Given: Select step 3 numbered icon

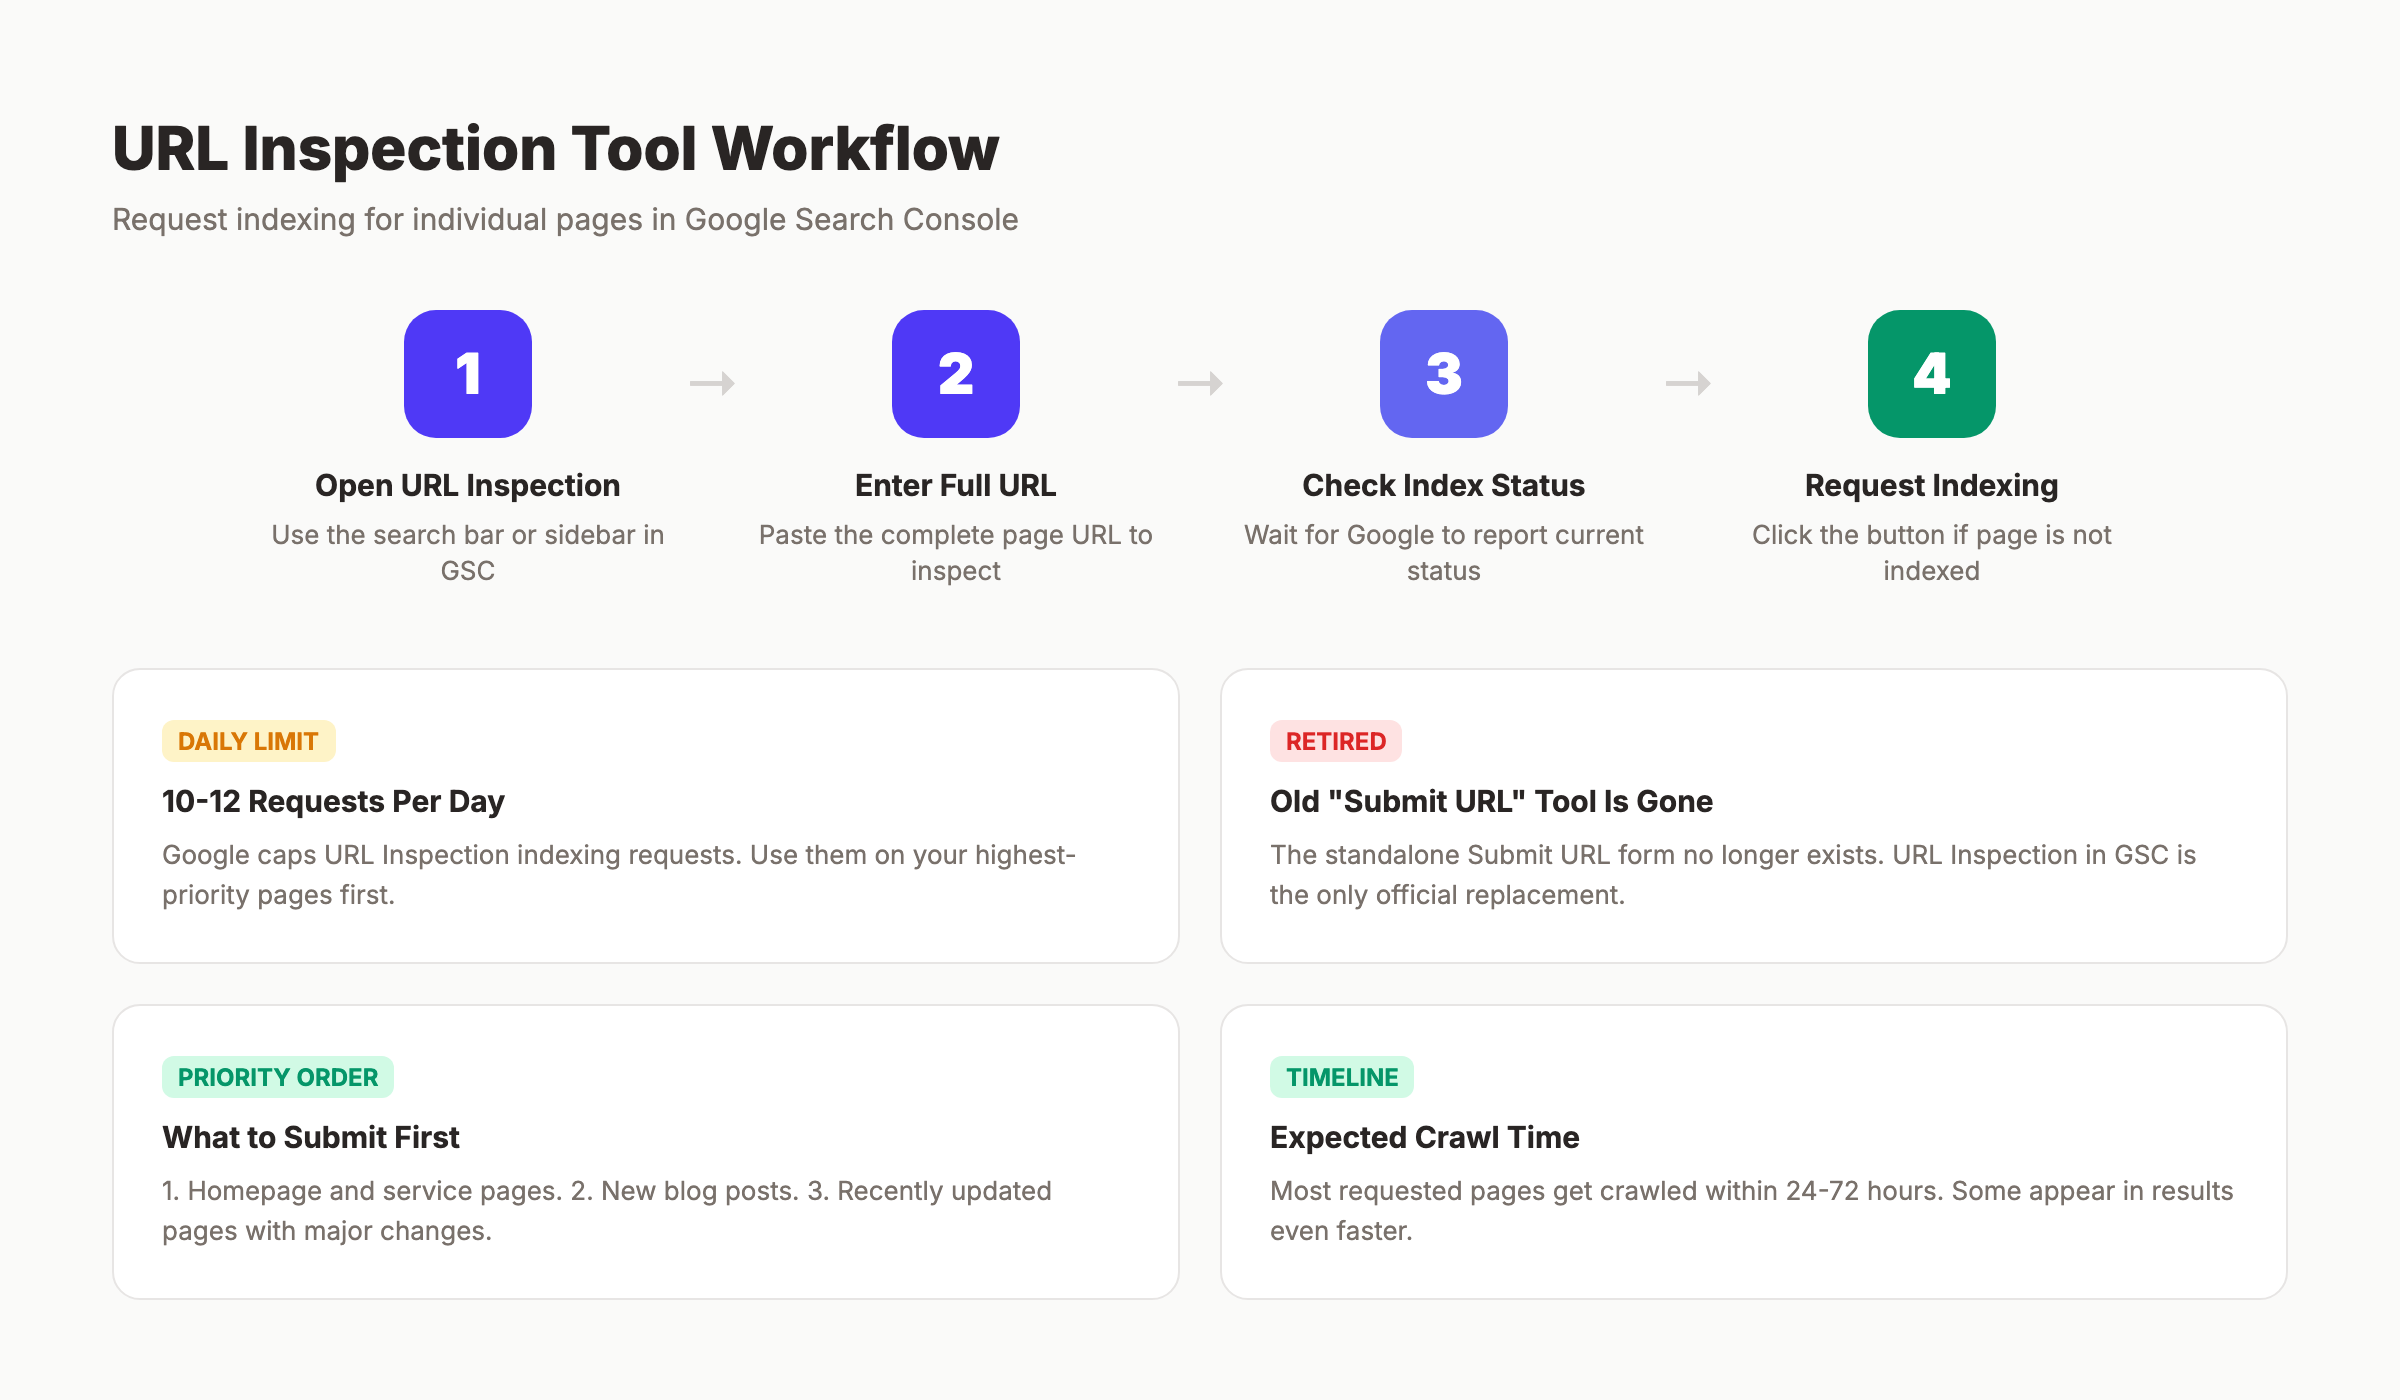Looking at the screenshot, I should [x=1443, y=373].
